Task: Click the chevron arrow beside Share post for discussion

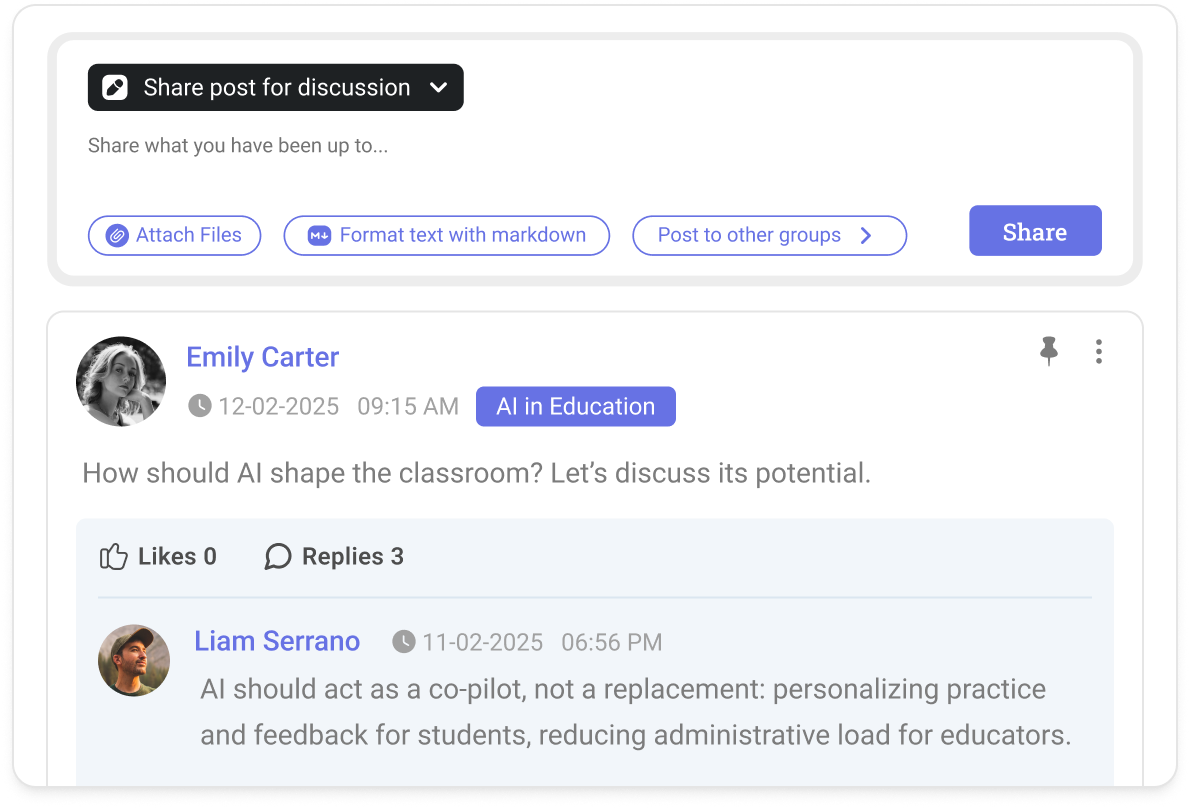Action: click(x=439, y=87)
